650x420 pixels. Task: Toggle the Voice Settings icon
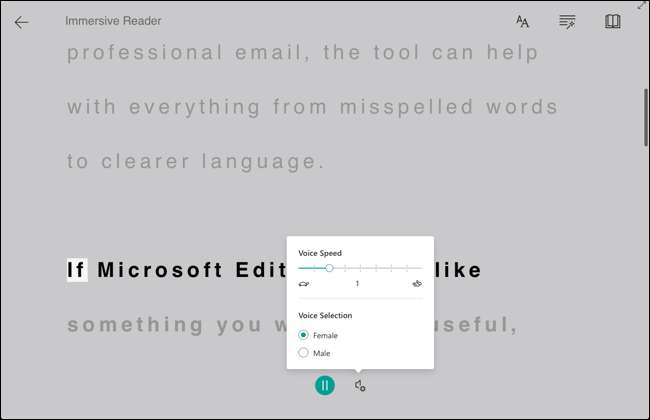tap(359, 386)
